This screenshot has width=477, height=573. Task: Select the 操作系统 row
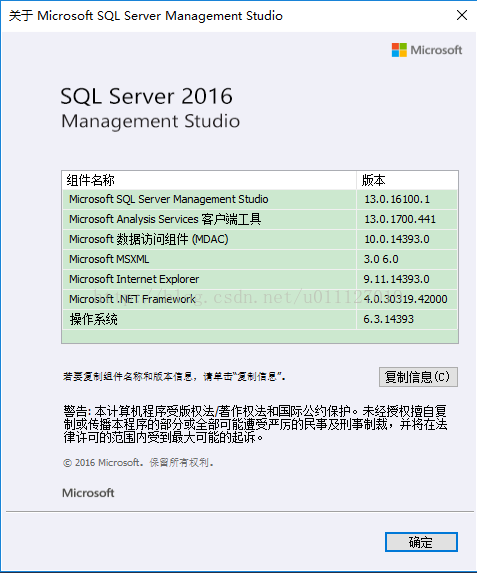(x=260, y=319)
